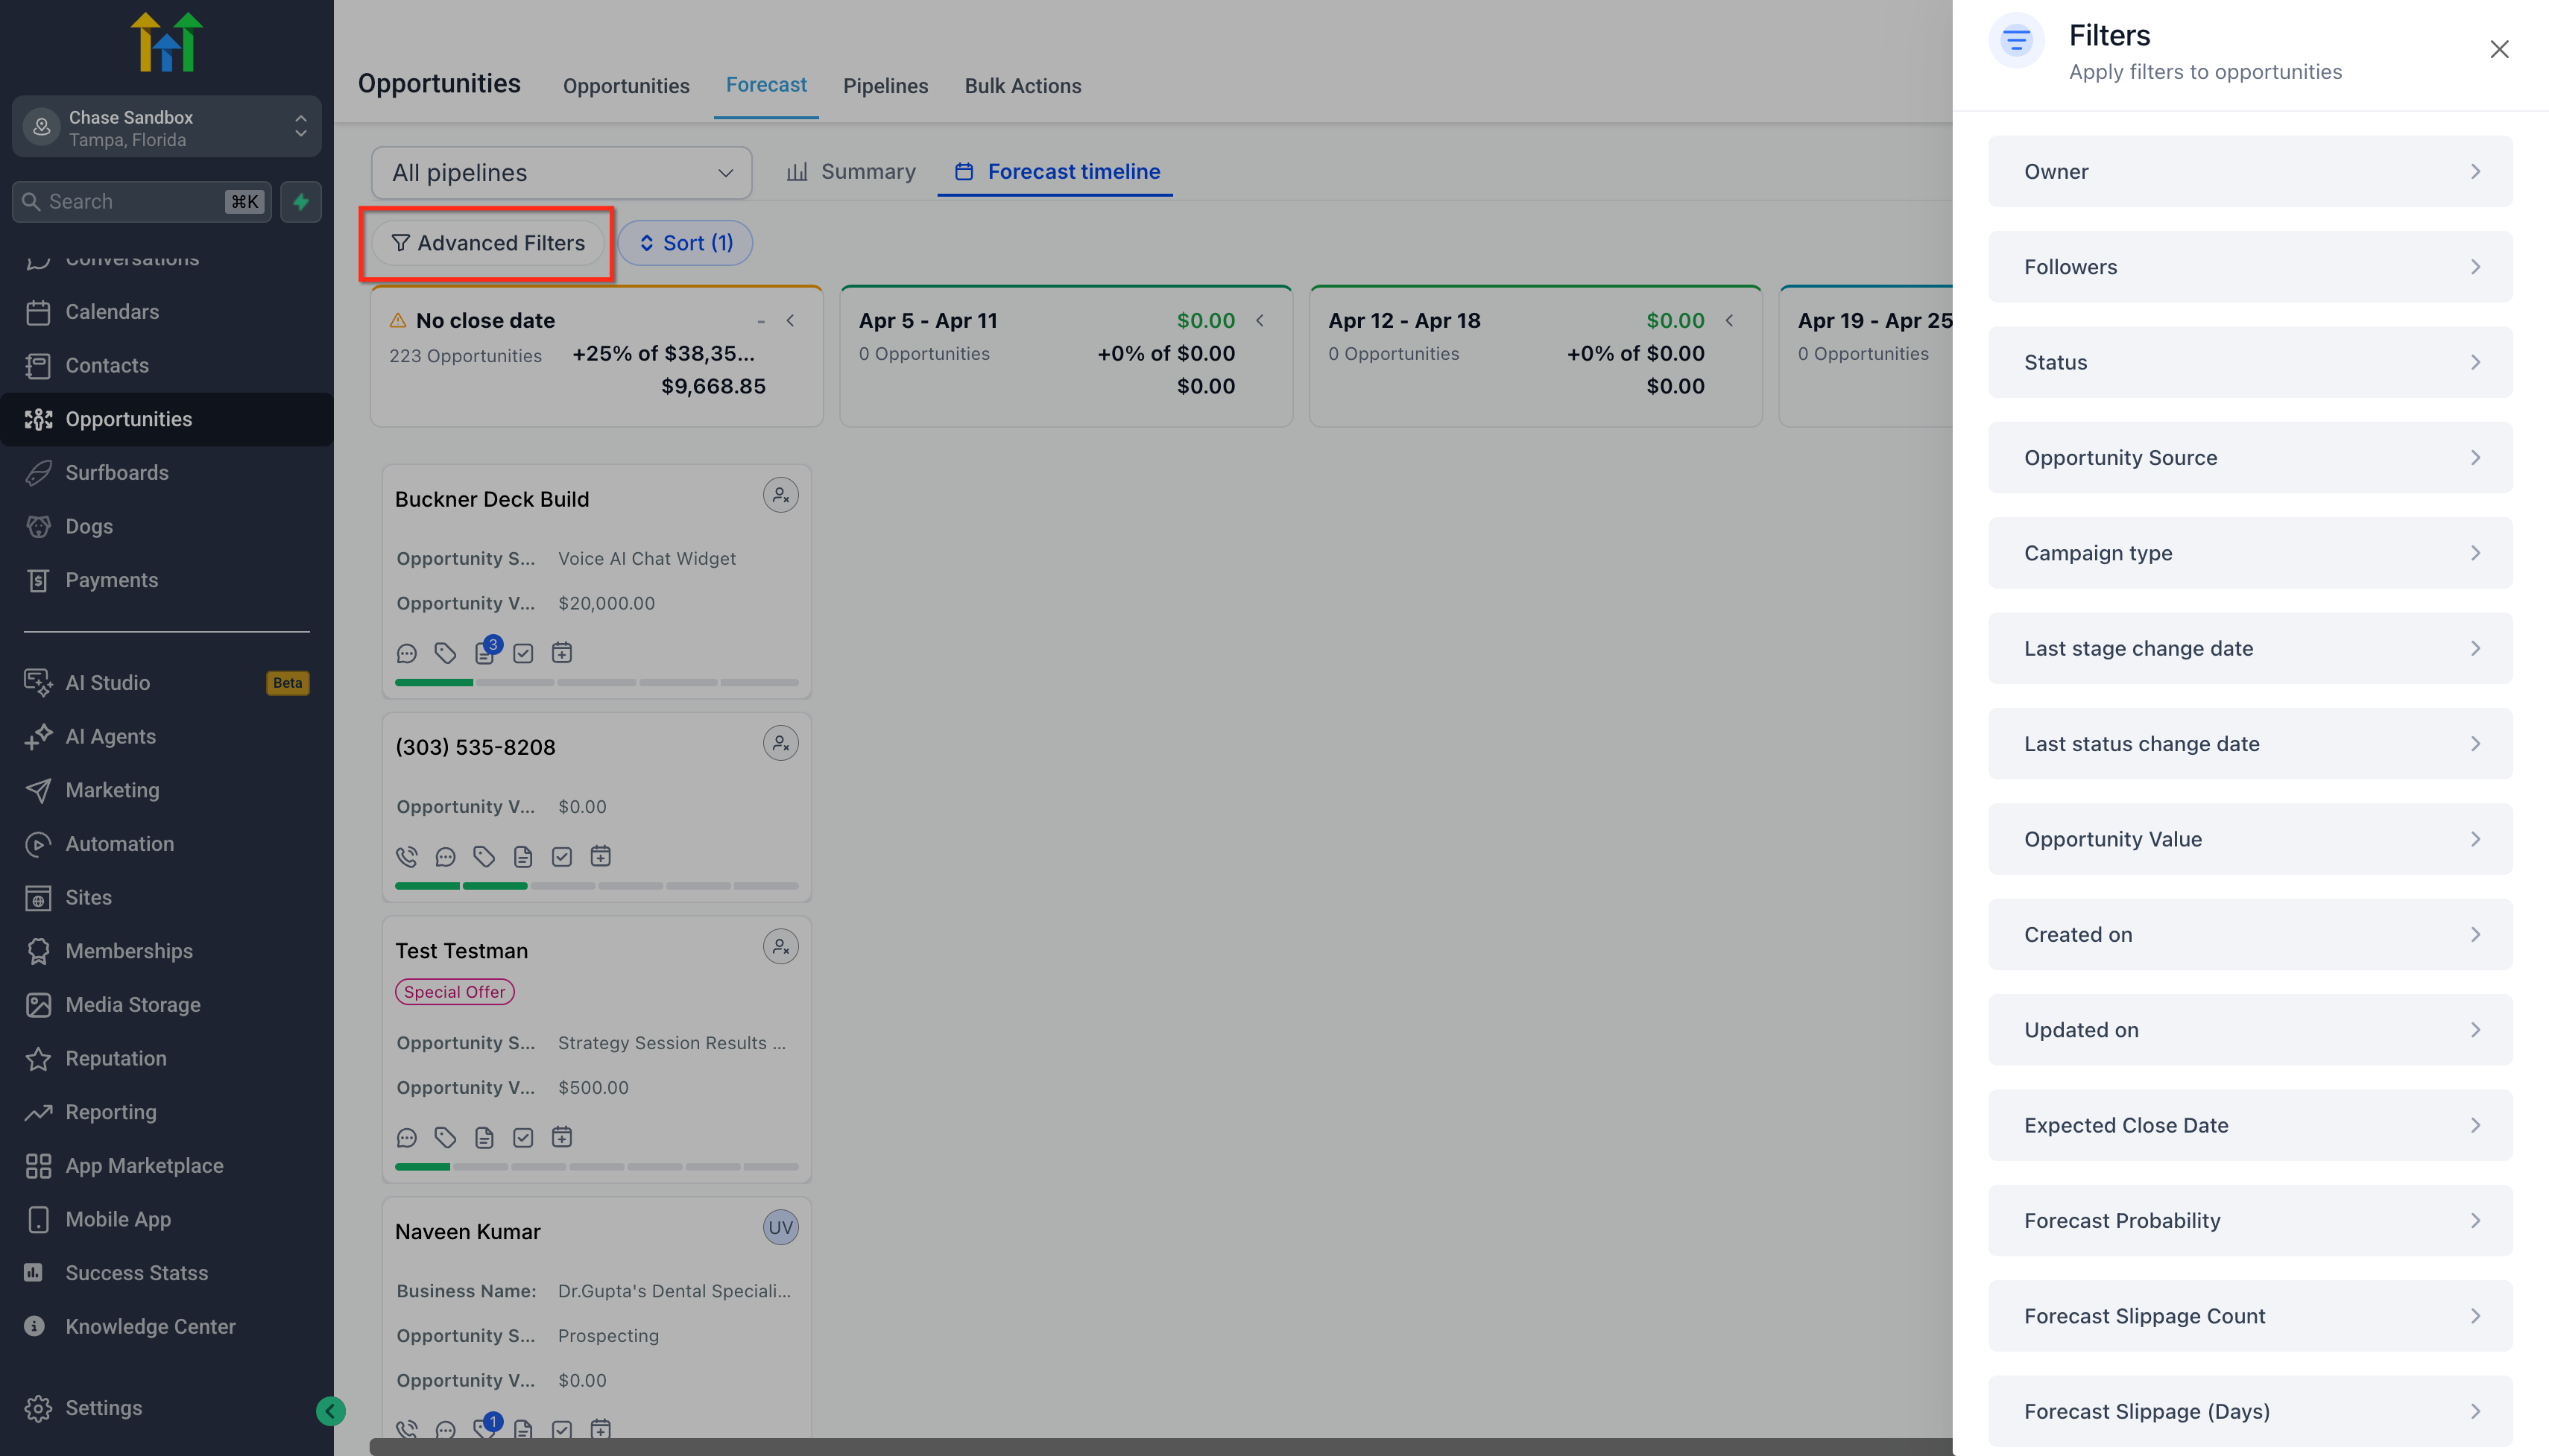Click unassigned owner icon on Buckner Deck Build
This screenshot has height=1456, width=2549.
pyautogui.click(x=780, y=496)
